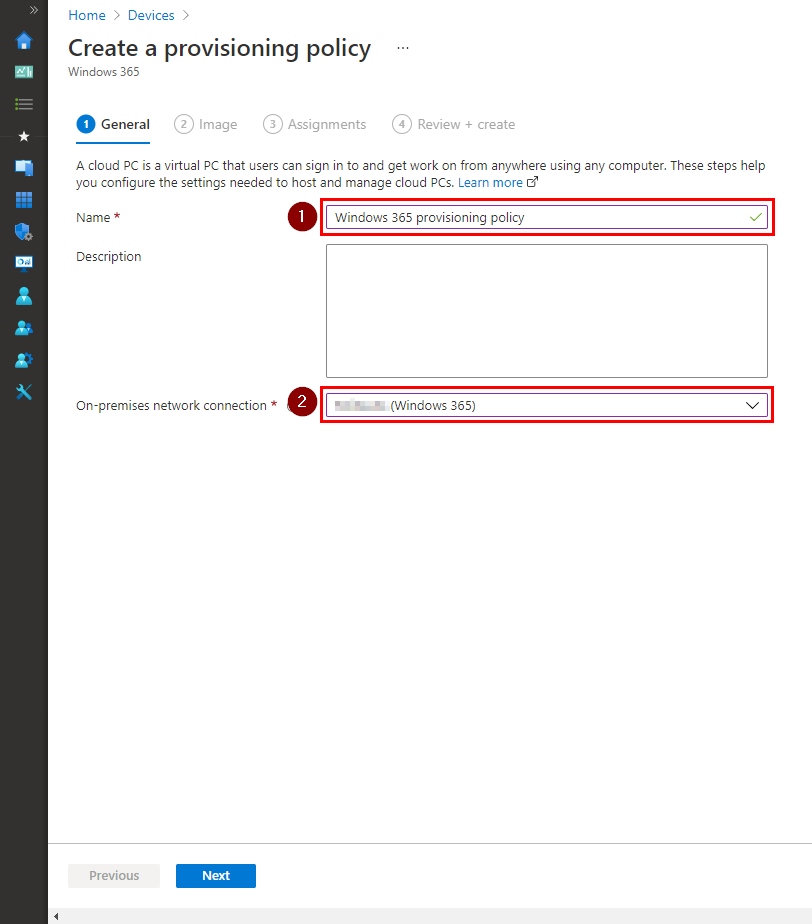Click the Favorites star icon
This screenshot has width=812, height=924.
(24, 137)
